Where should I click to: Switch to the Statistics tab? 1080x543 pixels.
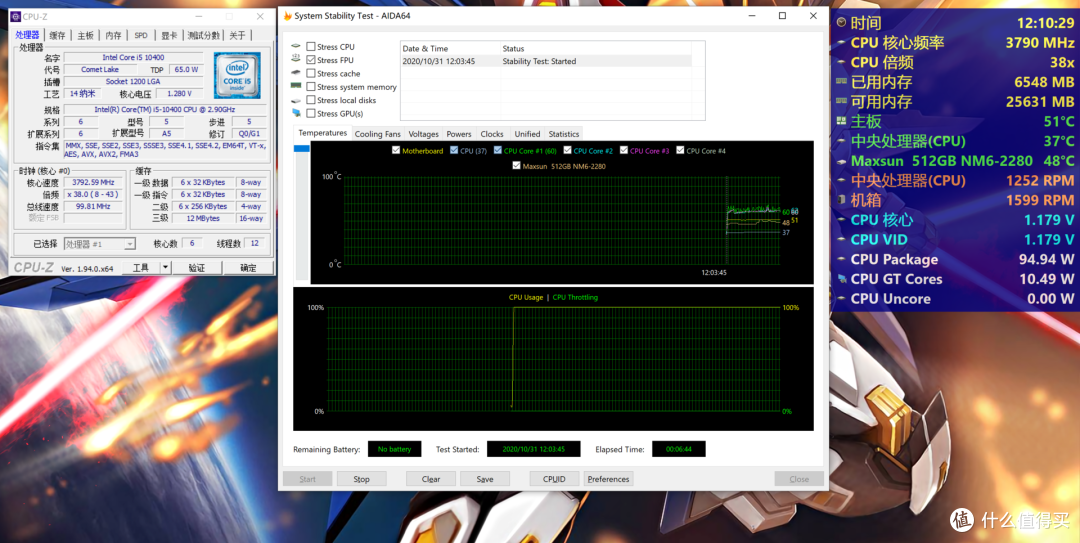point(563,134)
